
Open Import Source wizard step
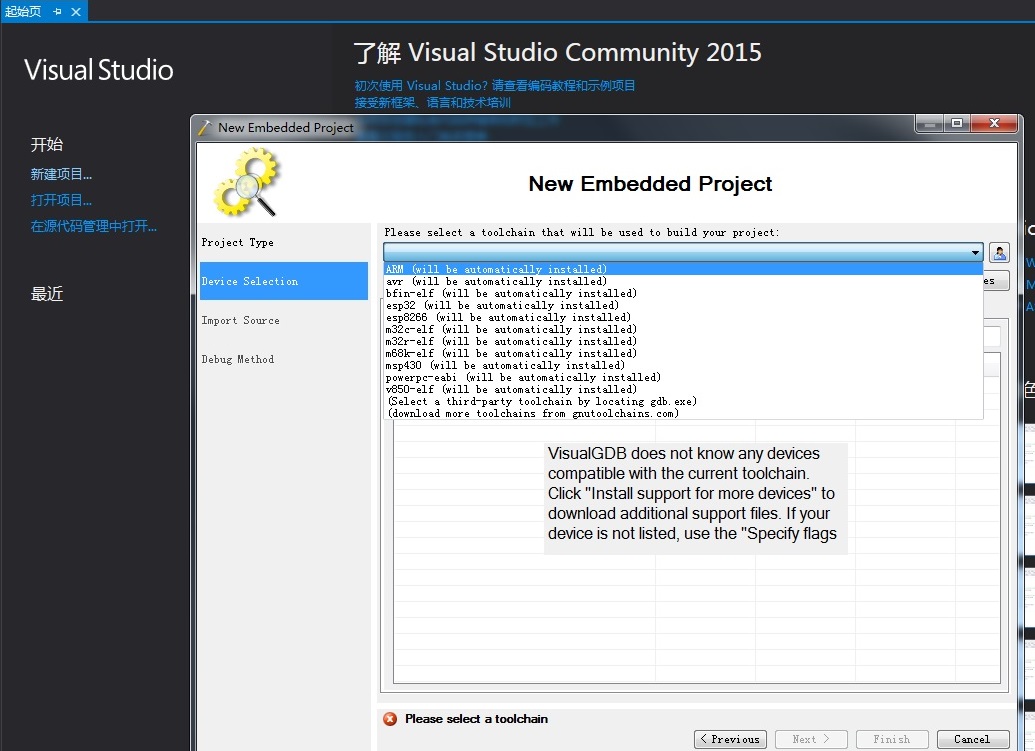tap(284, 320)
